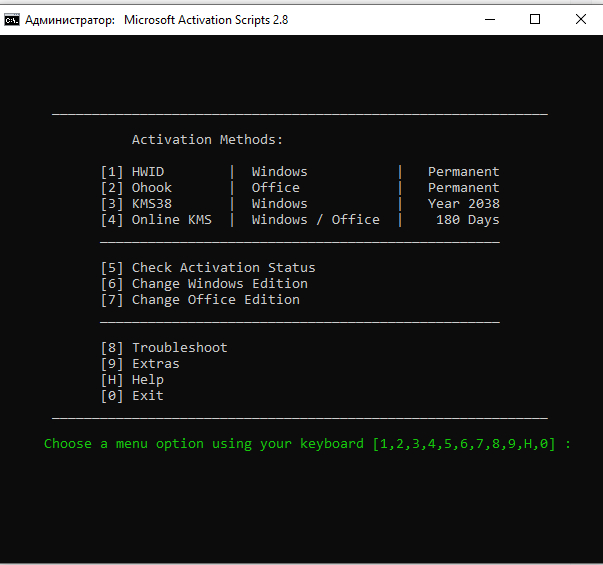
Task: Select the [2] Ohook Office option
Action: pyautogui.click(x=137, y=188)
